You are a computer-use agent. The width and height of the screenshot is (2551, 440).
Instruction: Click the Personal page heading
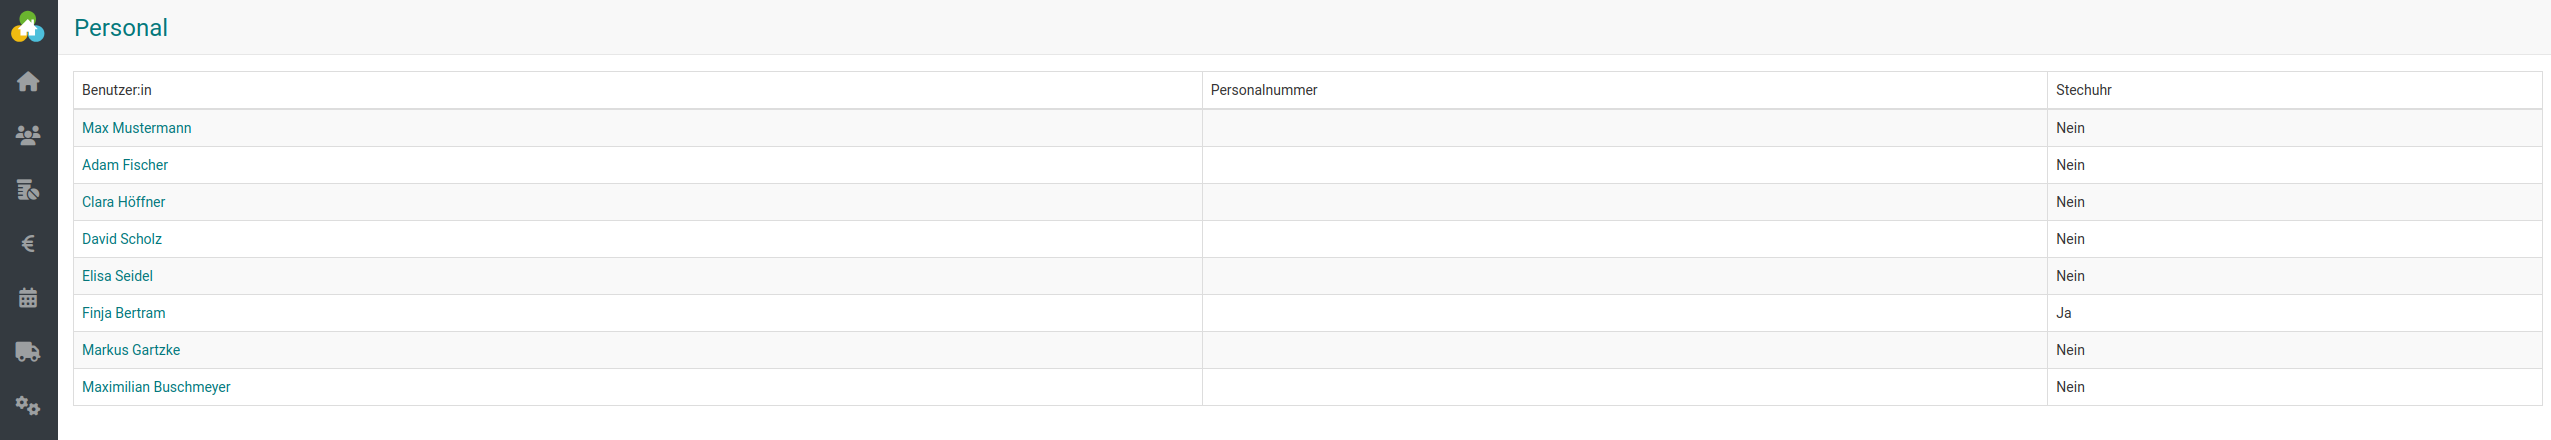pos(121,28)
